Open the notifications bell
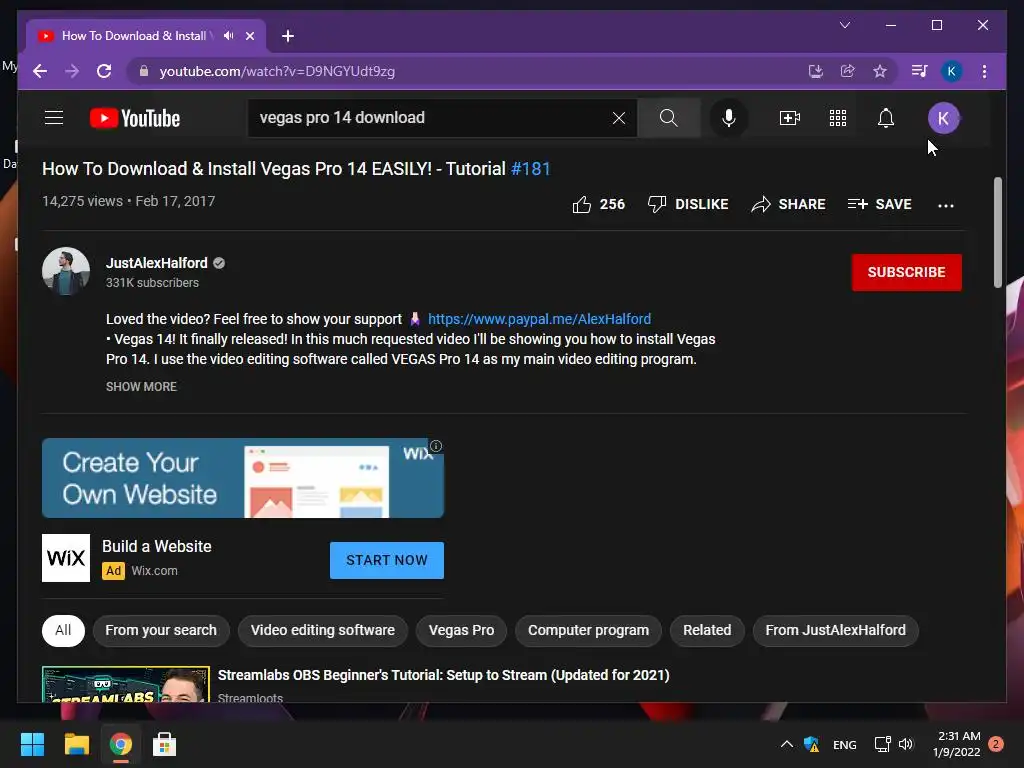1024x768 pixels. [886, 118]
